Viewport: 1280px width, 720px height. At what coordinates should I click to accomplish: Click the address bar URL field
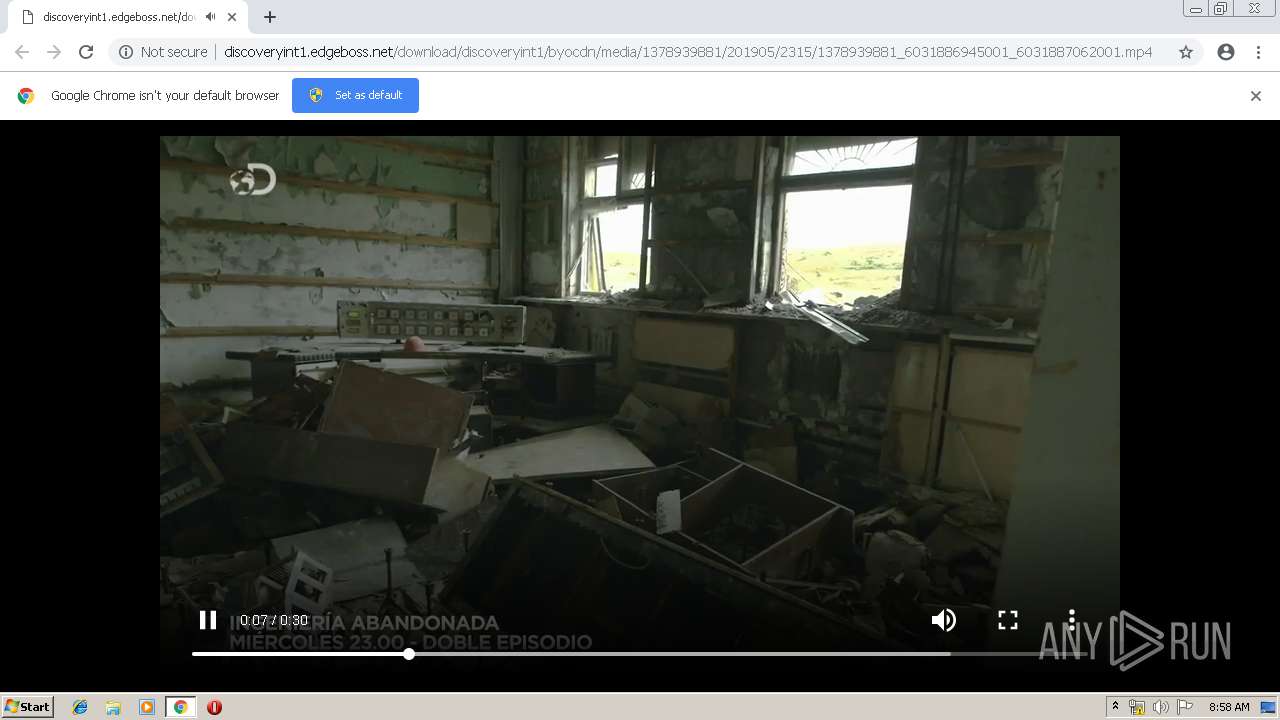pos(688,52)
